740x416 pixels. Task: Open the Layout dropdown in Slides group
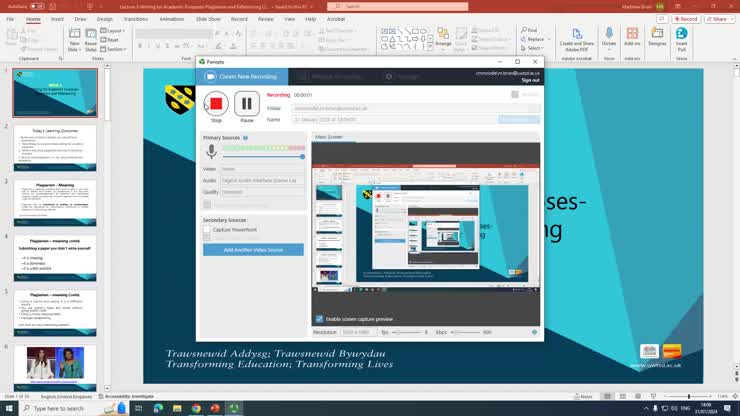[x=114, y=31]
